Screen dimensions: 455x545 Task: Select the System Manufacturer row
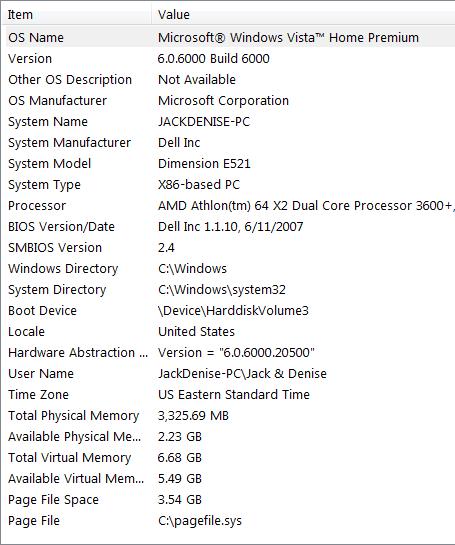pyautogui.click(x=228, y=143)
